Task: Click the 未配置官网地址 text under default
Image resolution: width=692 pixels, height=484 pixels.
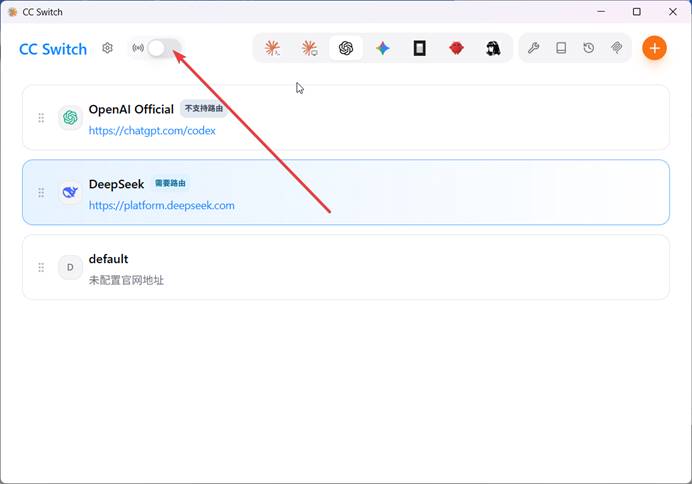Action: (x=126, y=280)
